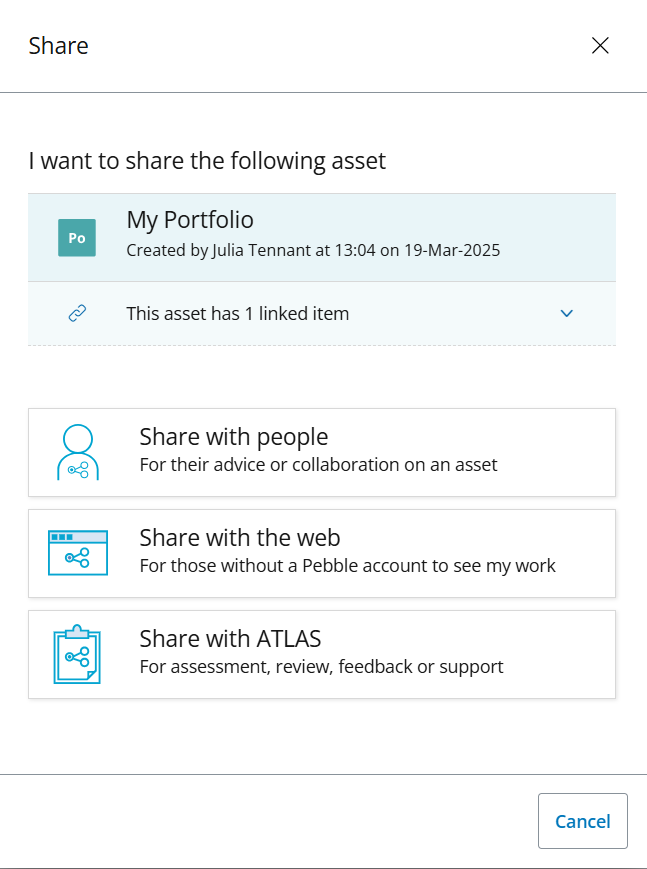
Task: Close the Share dialog with X
Action: (x=600, y=45)
